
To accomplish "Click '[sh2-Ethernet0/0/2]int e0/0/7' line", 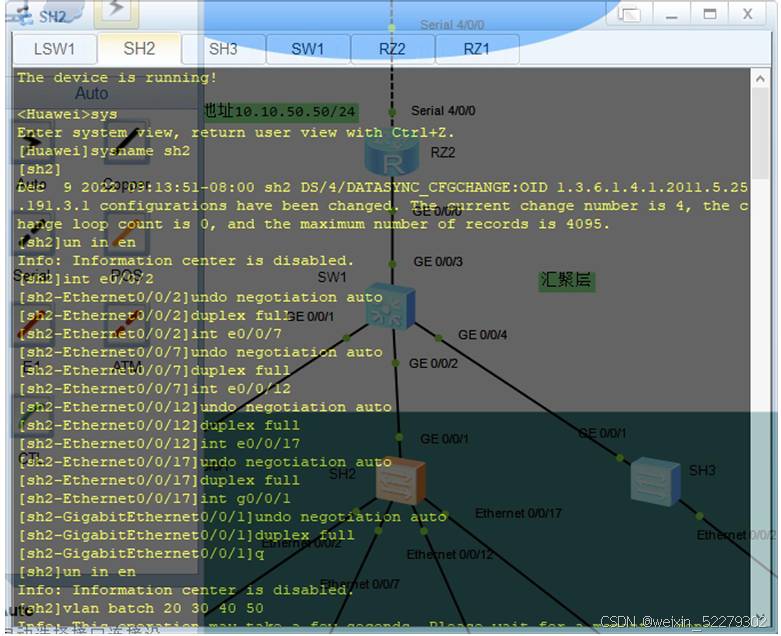I will [x=149, y=334].
